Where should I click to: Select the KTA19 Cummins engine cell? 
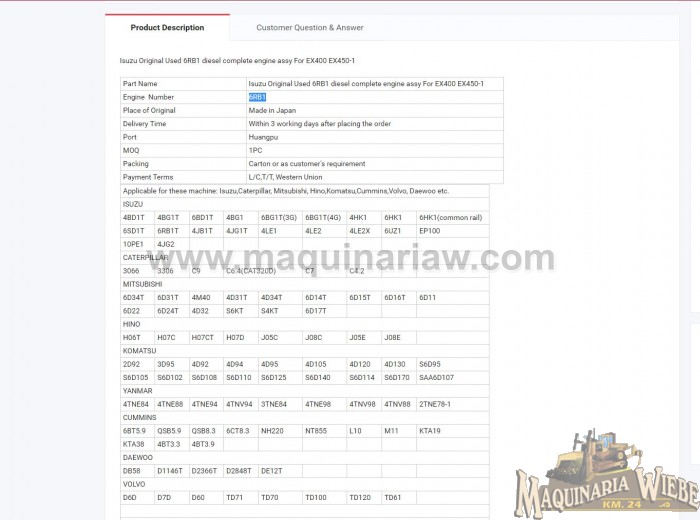coord(429,430)
